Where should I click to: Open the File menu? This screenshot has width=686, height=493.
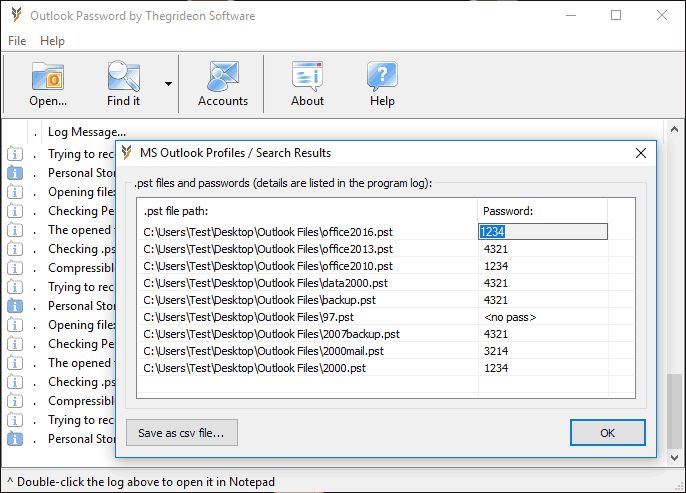point(17,41)
